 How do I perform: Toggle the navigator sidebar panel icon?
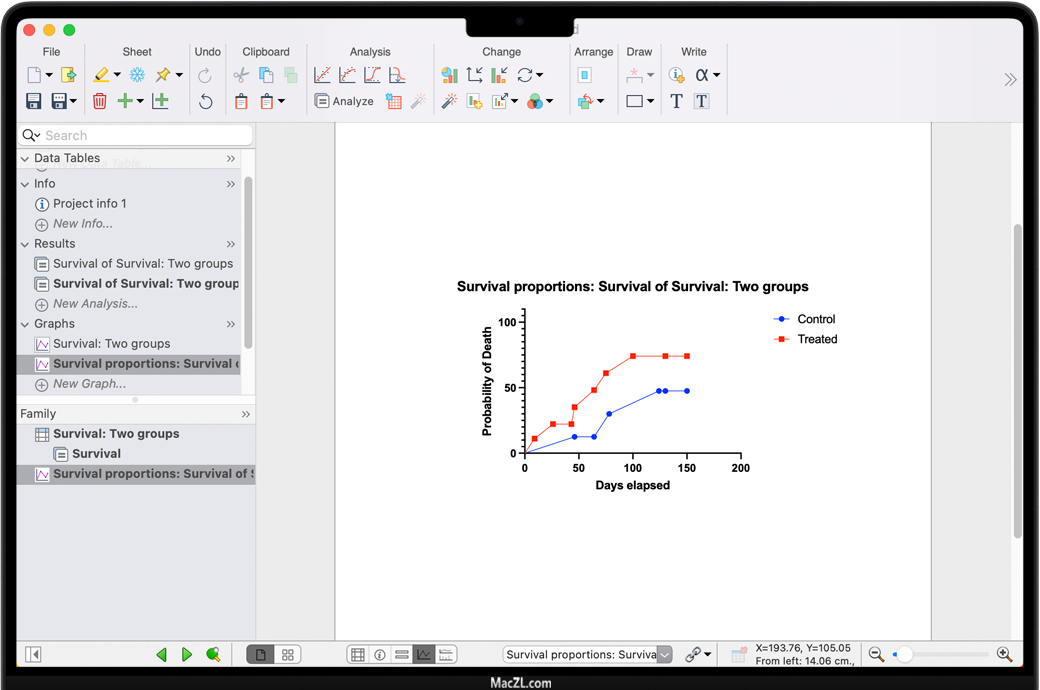[33, 655]
